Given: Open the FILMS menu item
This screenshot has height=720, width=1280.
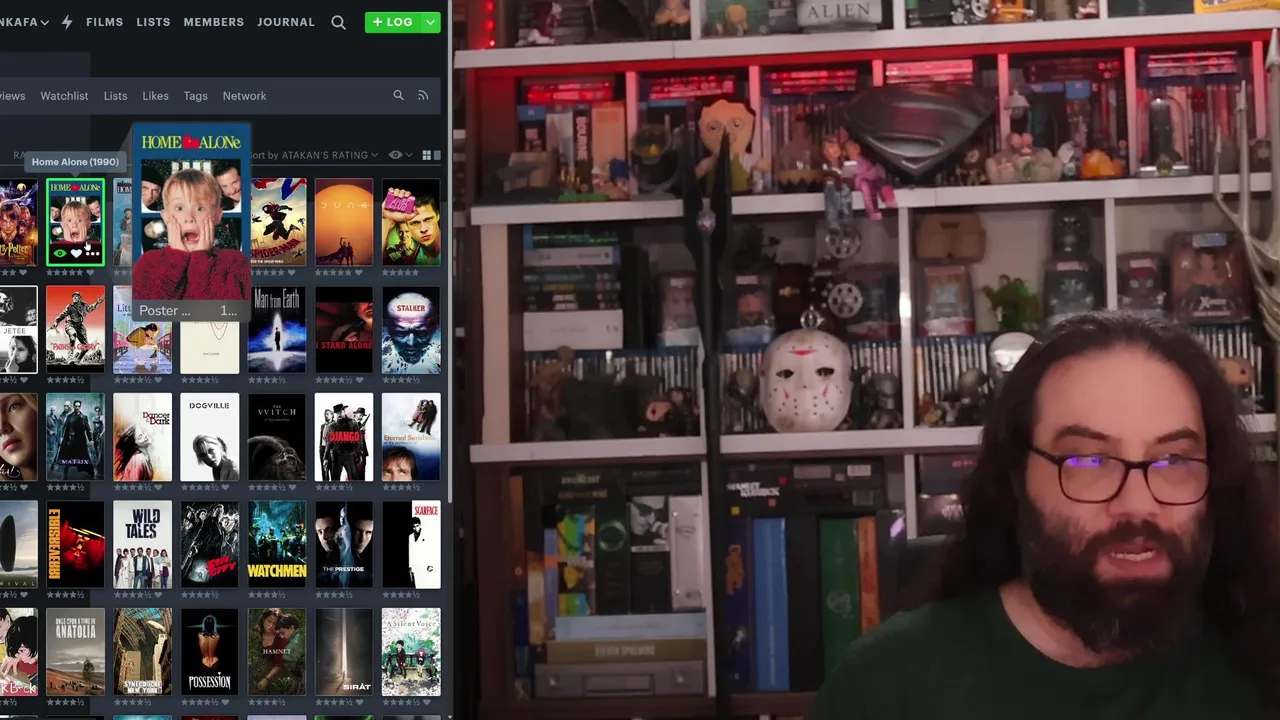Looking at the screenshot, I should click(104, 22).
